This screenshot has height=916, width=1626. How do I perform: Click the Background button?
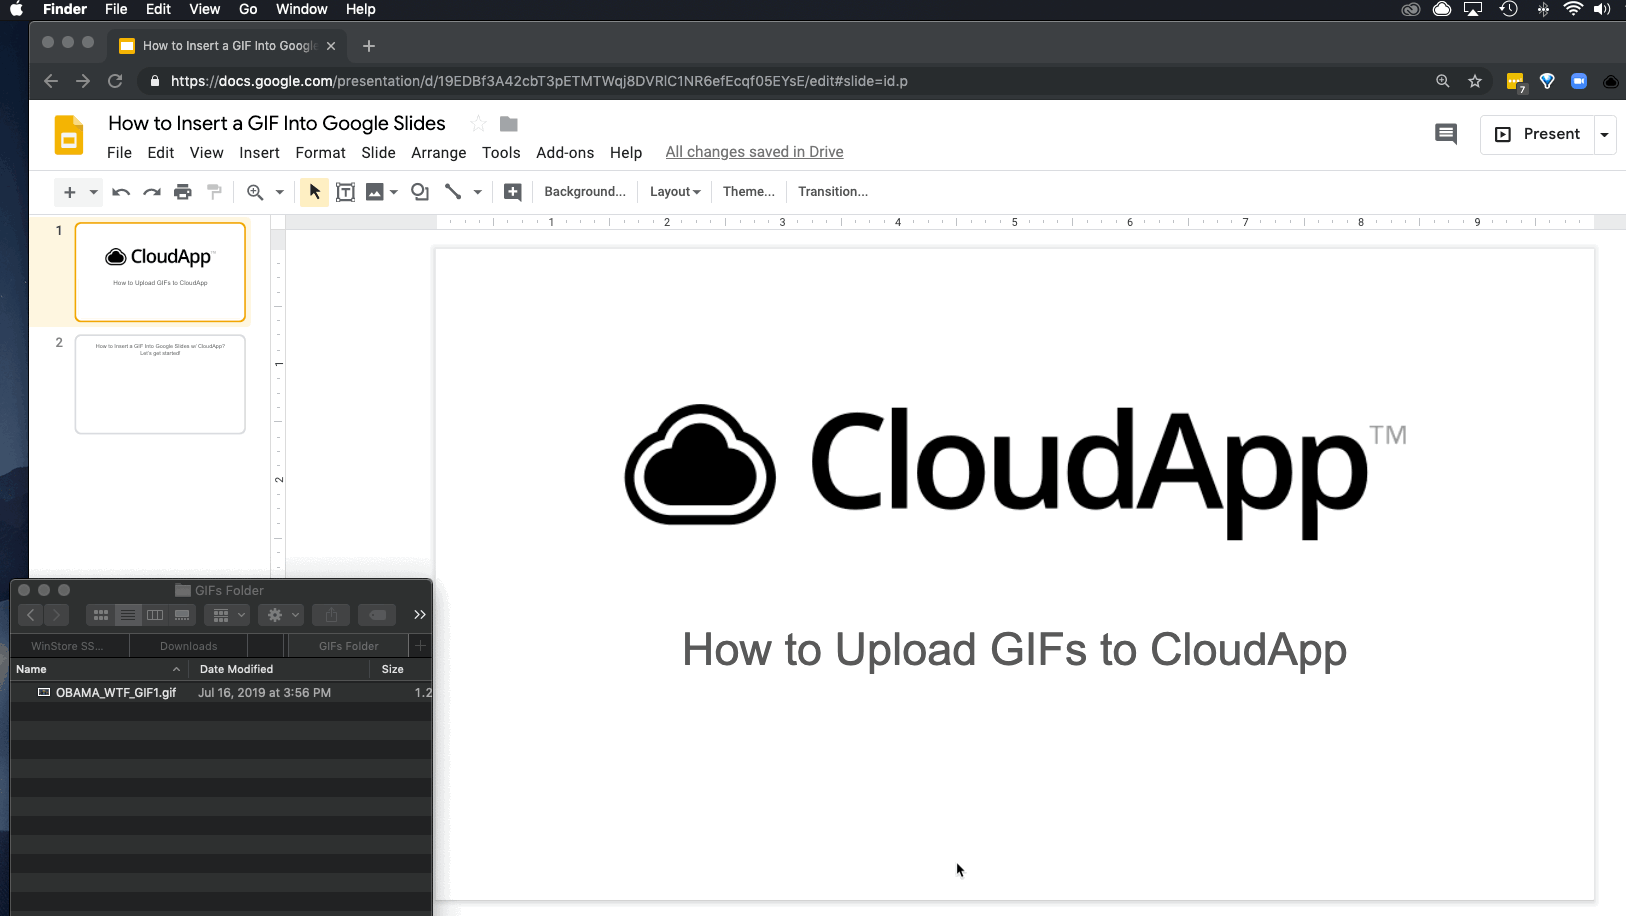584,191
